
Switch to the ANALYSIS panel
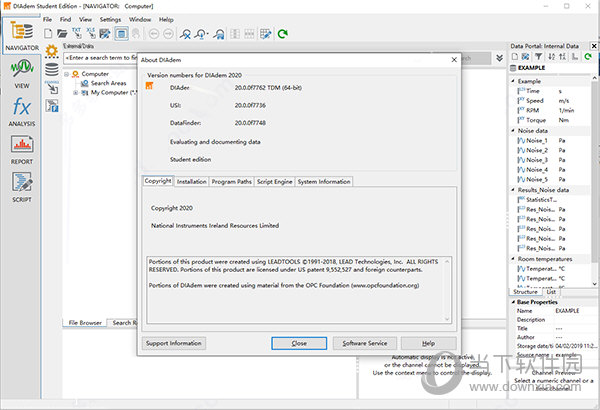21,111
